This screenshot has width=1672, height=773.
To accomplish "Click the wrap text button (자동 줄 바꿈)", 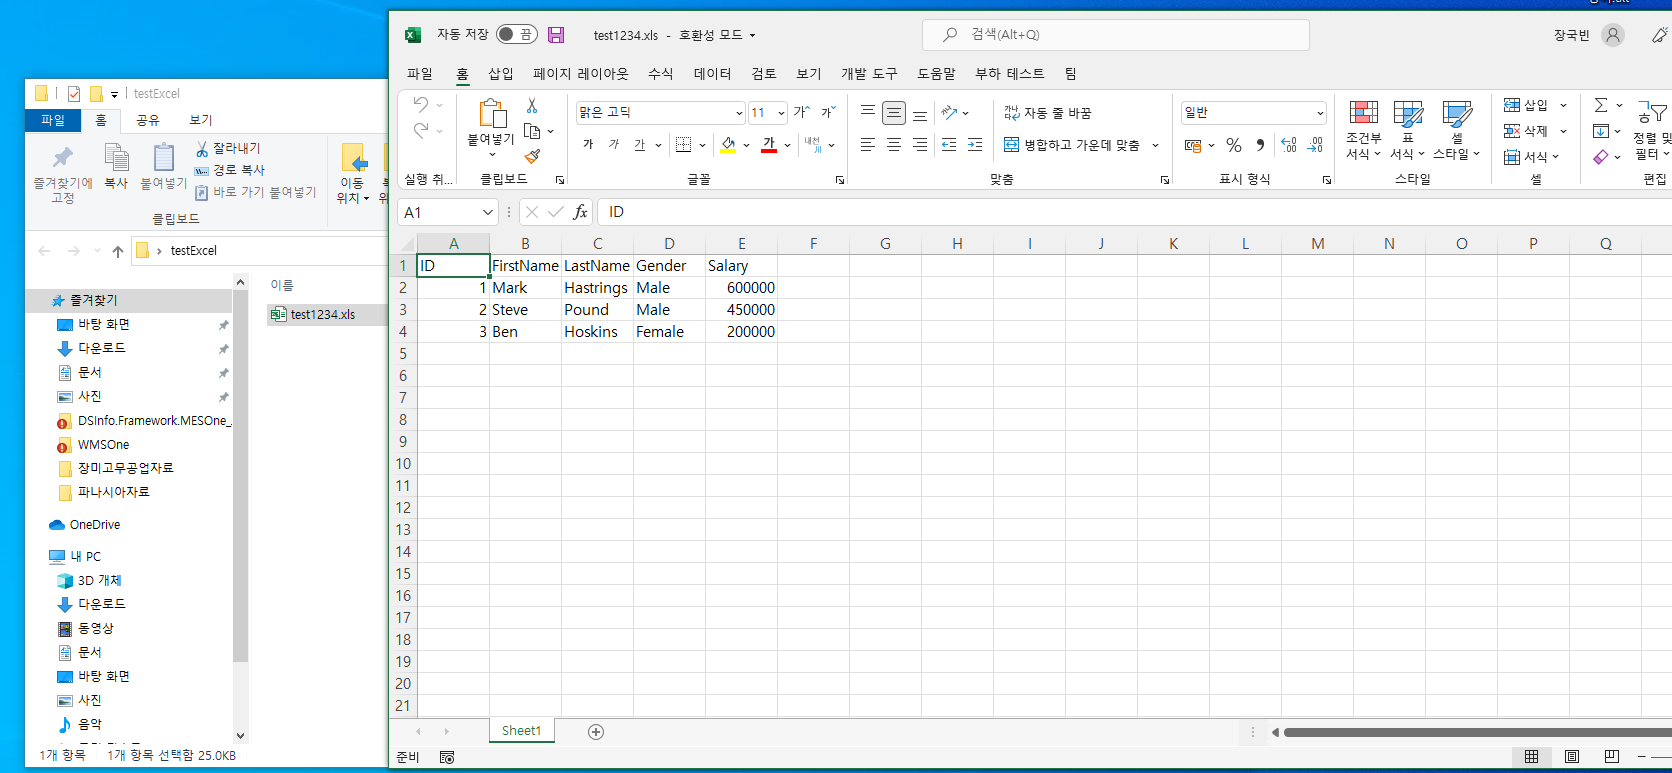I will point(1048,113).
